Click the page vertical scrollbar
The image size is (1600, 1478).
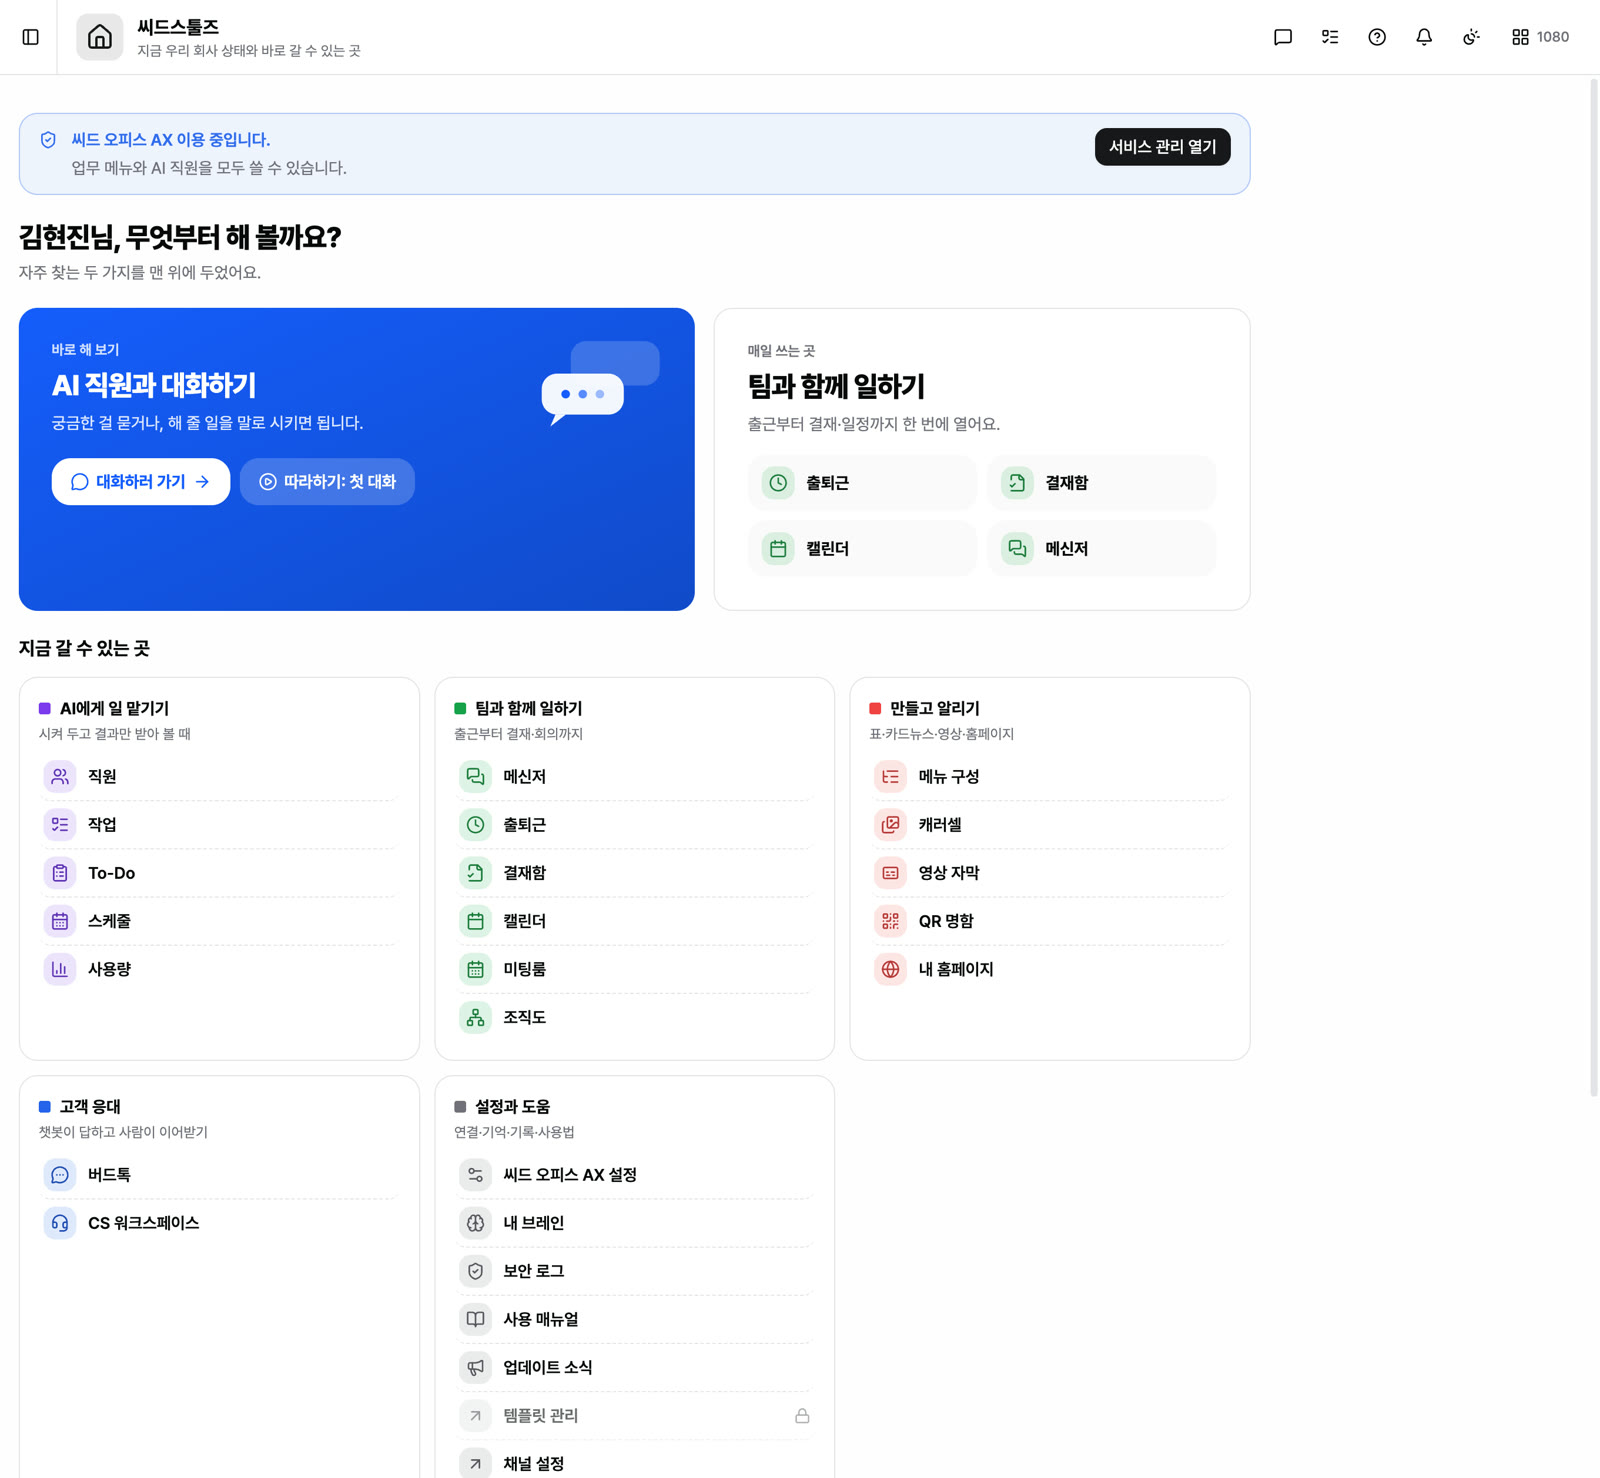point(1593,588)
